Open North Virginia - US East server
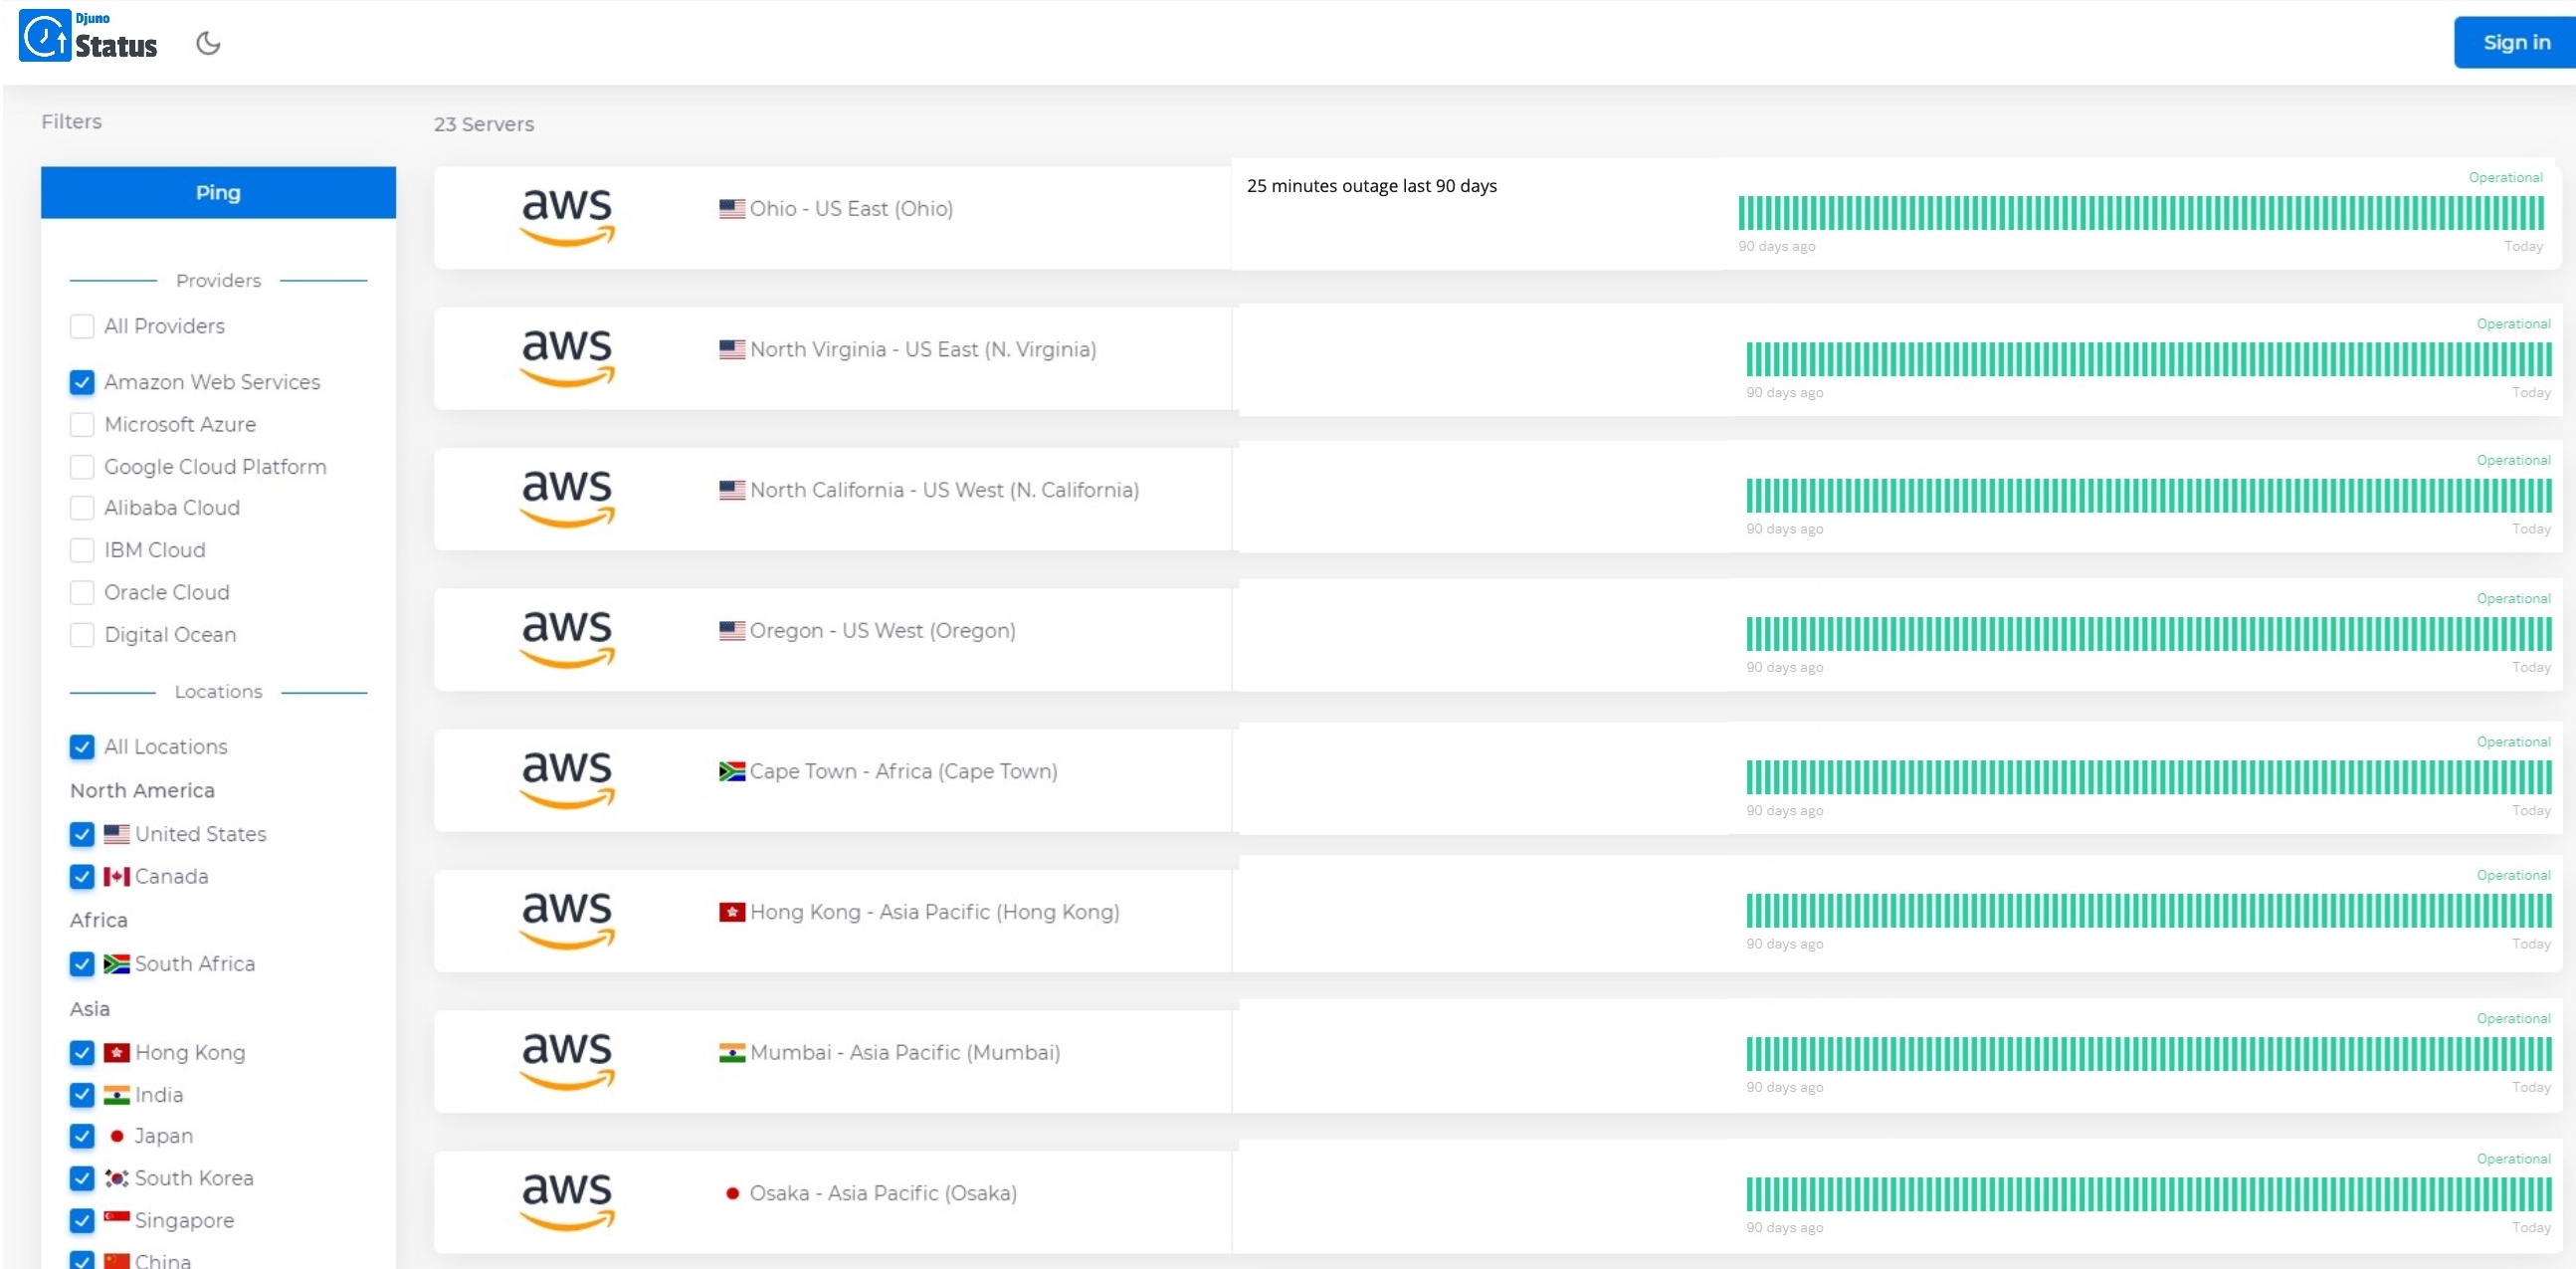 coord(923,350)
